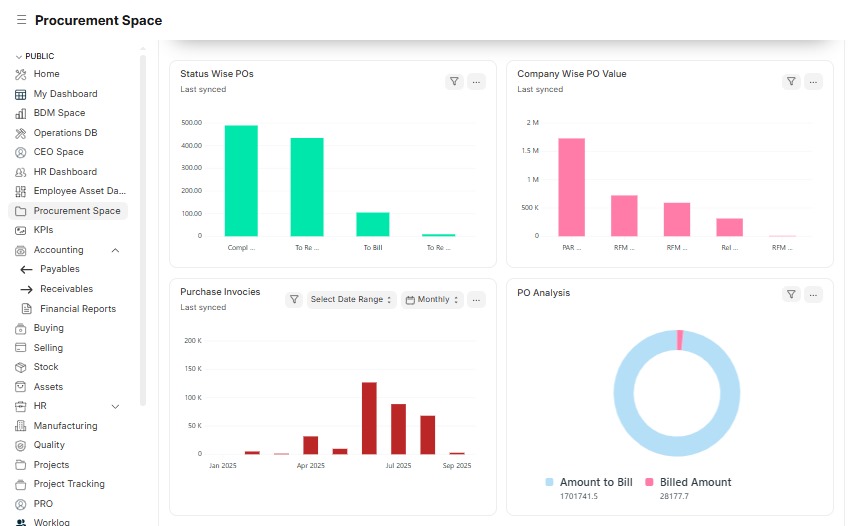Expand the HR sidebar group

pyautogui.click(x=115, y=406)
